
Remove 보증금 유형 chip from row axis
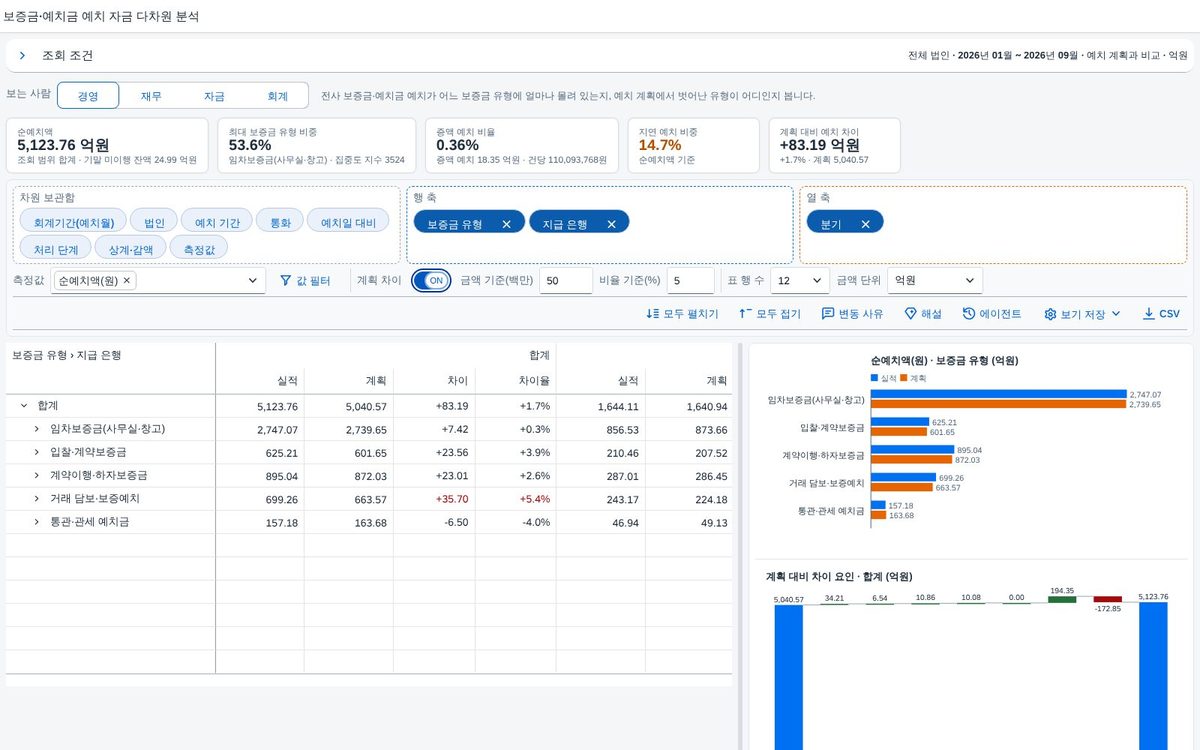506,224
